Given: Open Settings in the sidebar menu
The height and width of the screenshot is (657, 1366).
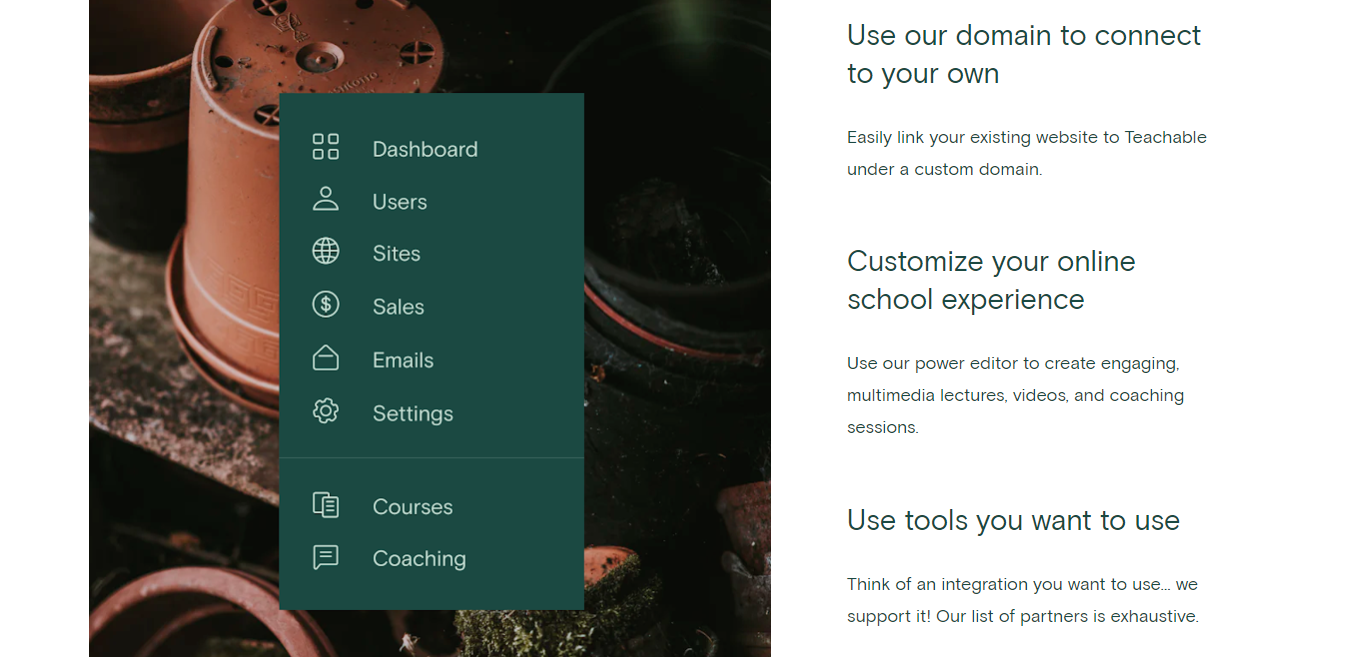Looking at the screenshot, I should (413, 414).
